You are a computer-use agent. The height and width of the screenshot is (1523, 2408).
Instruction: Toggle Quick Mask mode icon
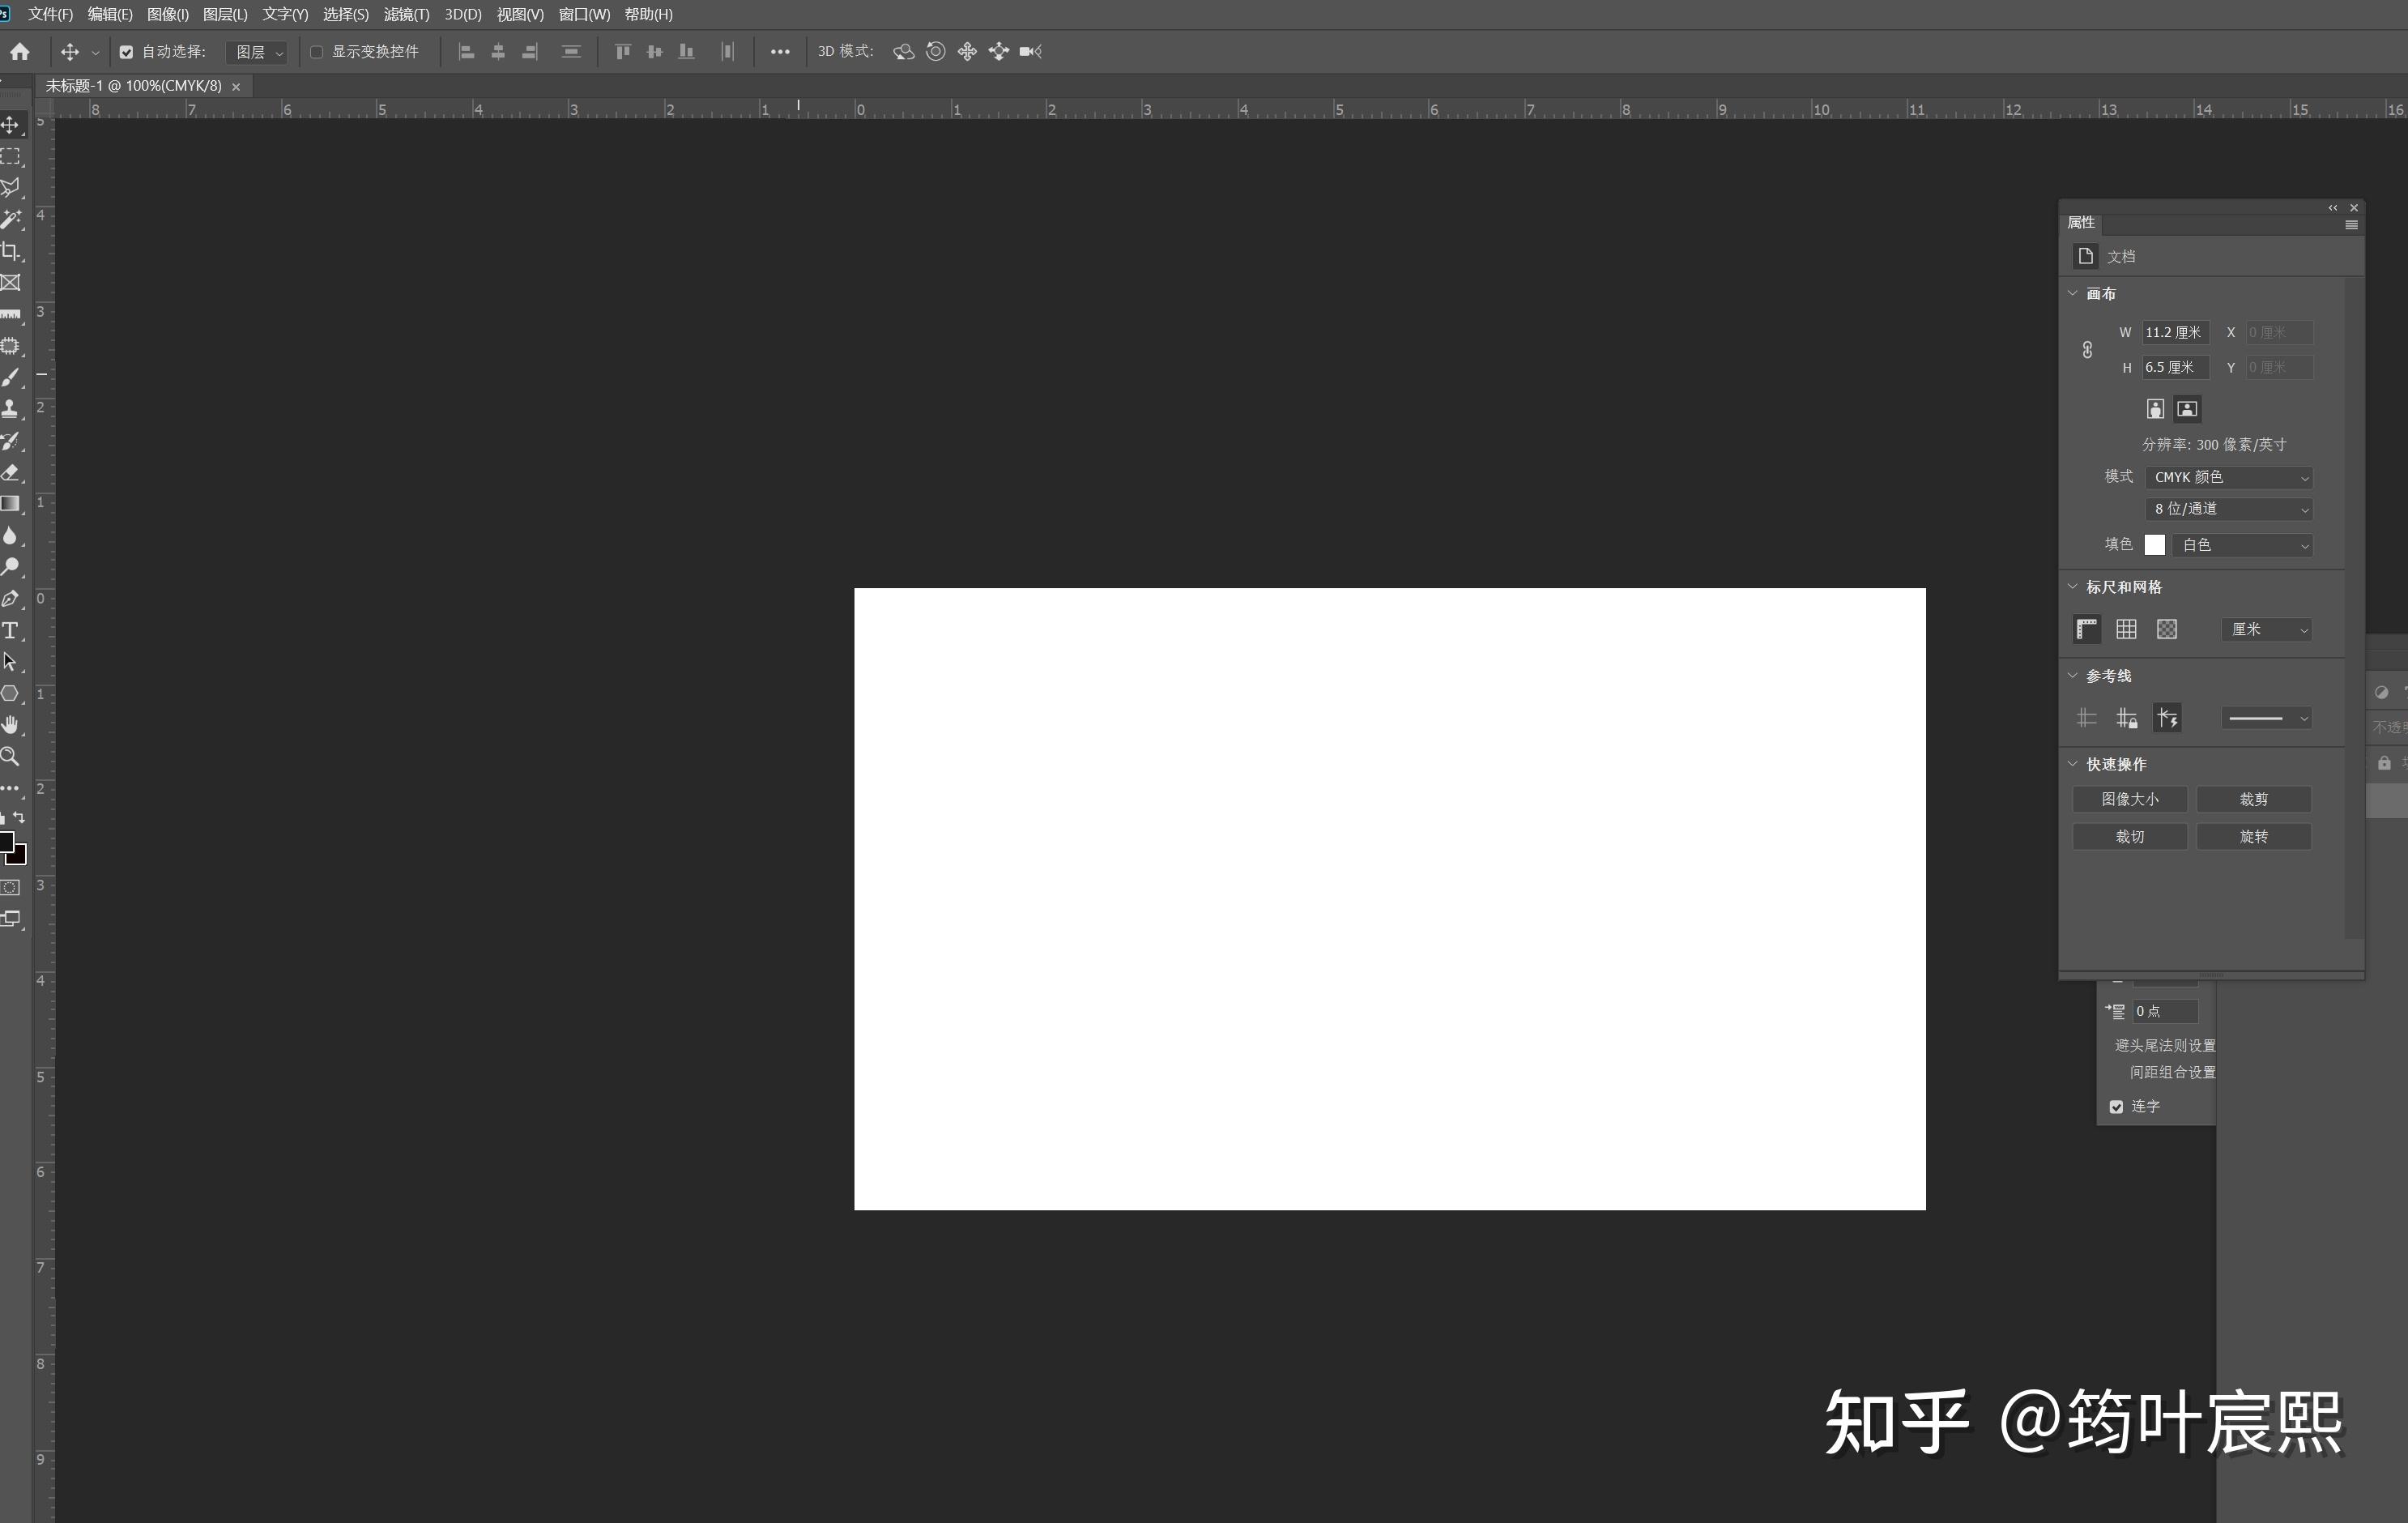pyautogui.click(x=10, y=887)
